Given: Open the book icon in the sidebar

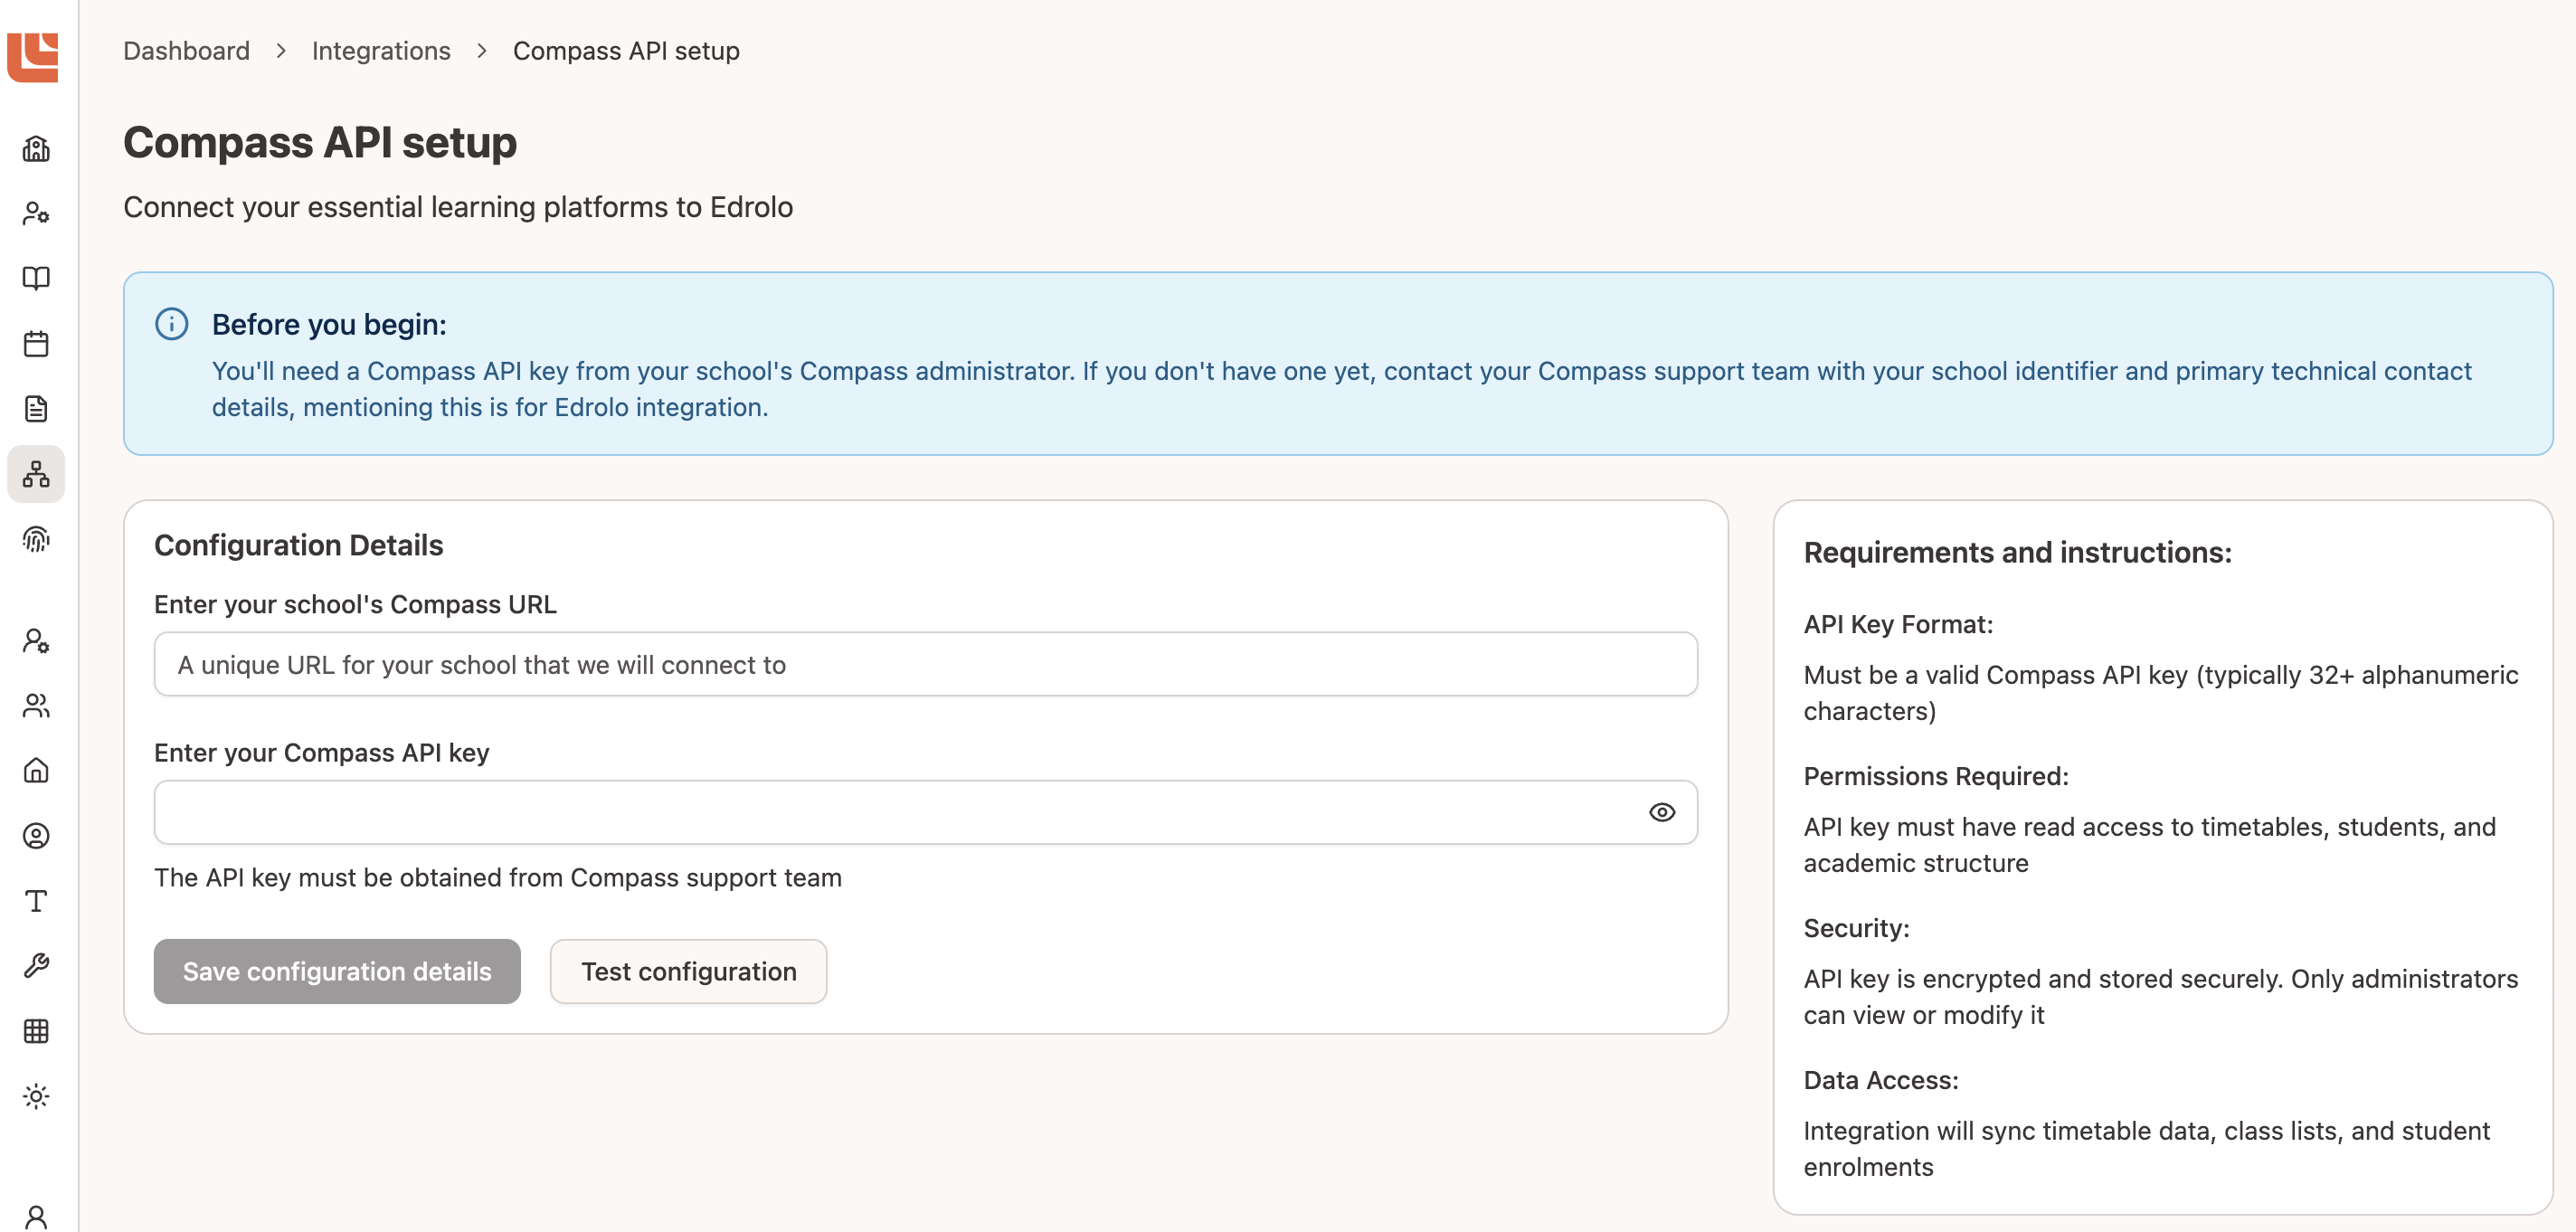Looking at the screenshot, I should (x=36, y=278).
